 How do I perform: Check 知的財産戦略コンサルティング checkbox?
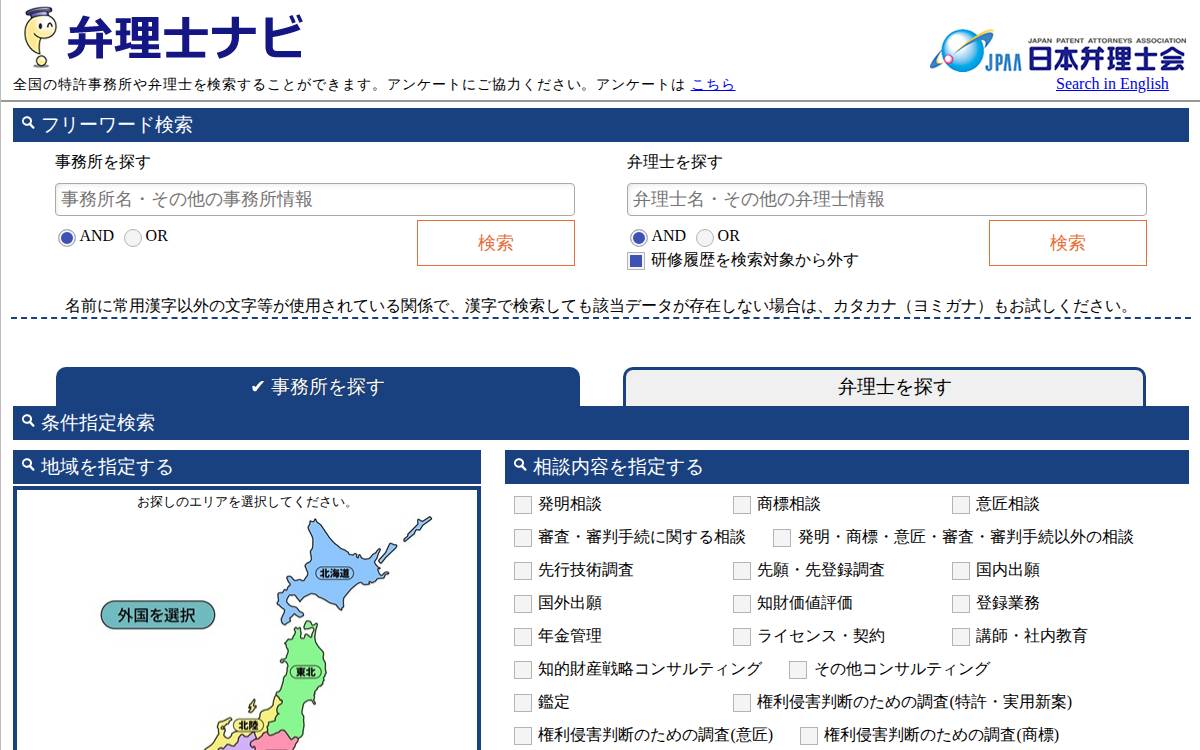click(x=523, y=670)
